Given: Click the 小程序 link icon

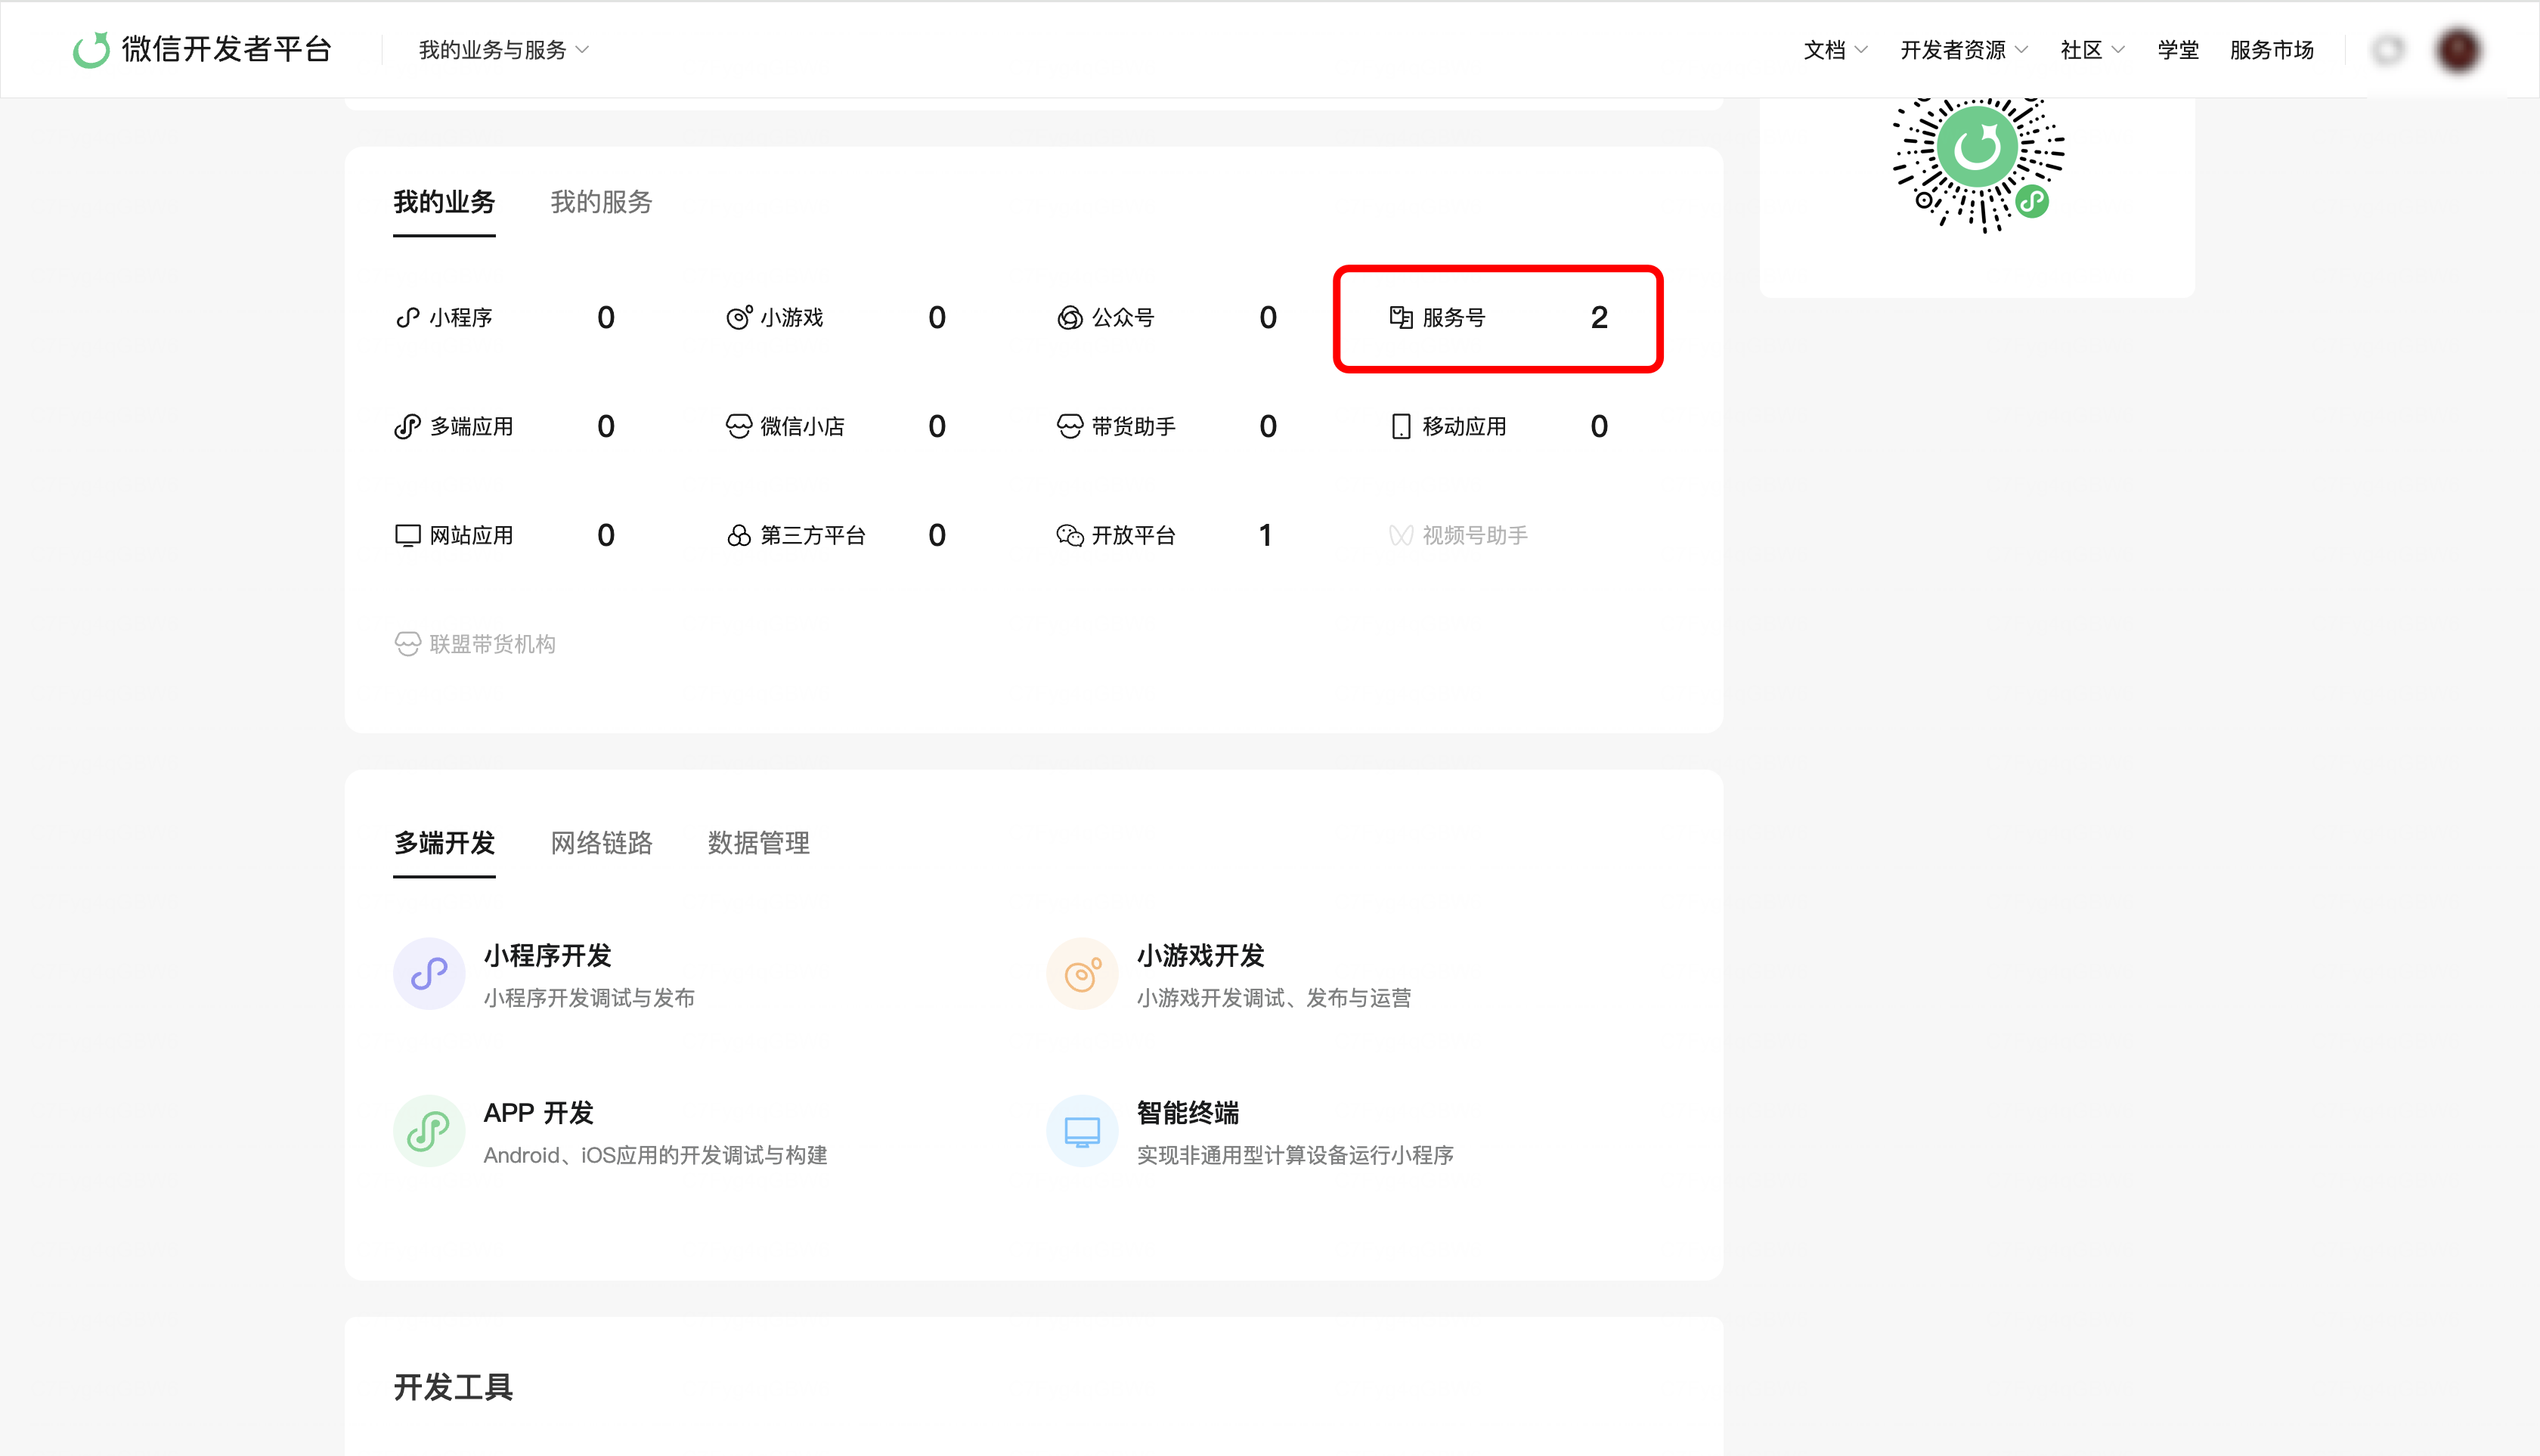Looking at the screenshot, I should pos(407,318).
